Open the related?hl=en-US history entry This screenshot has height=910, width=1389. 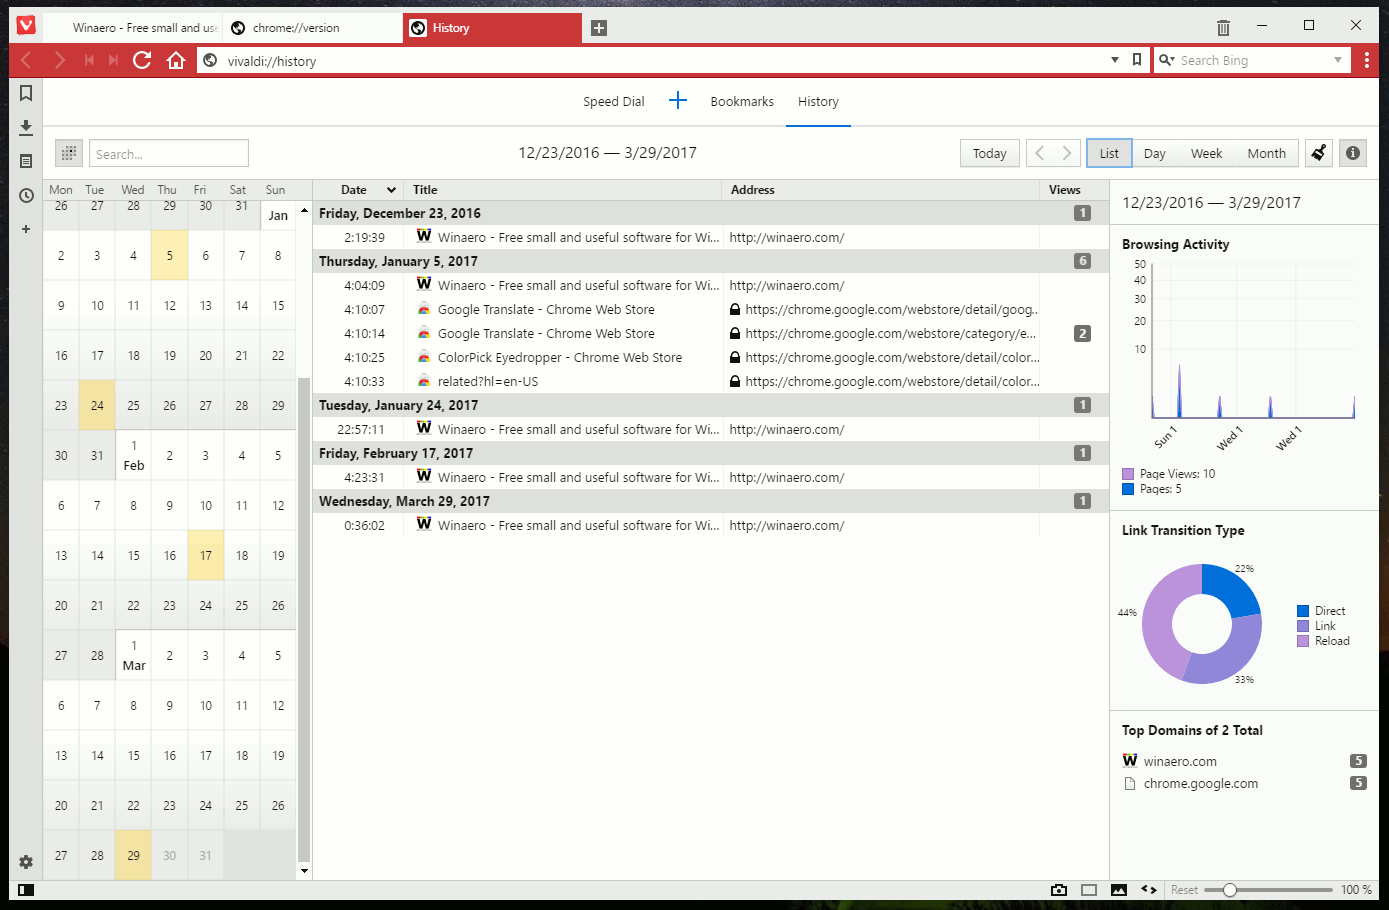(x=711, y=381)
